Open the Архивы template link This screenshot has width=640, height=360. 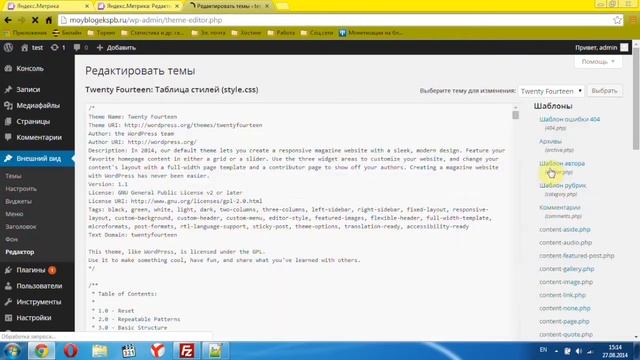(550, 141)
